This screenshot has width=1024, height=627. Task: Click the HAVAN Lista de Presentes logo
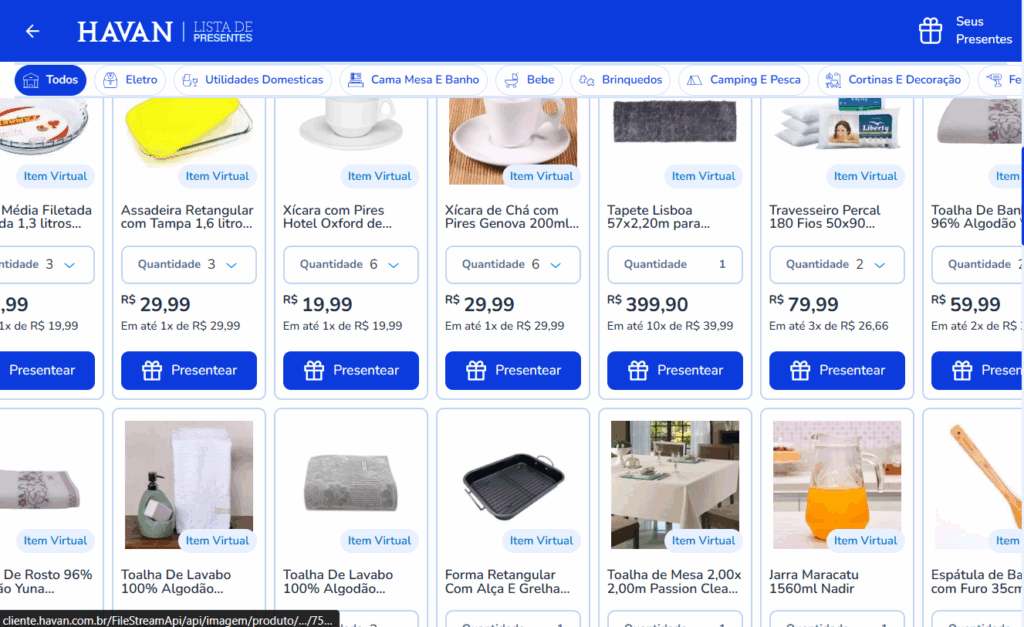(165, 31)
